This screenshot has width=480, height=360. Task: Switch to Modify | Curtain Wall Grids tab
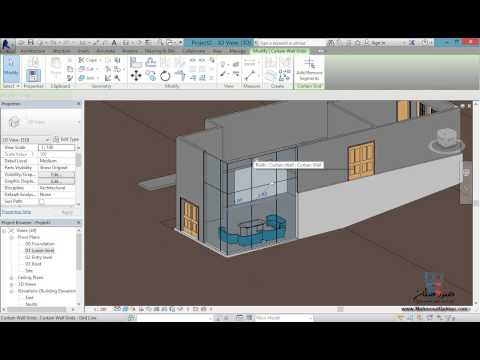(279, 51)
